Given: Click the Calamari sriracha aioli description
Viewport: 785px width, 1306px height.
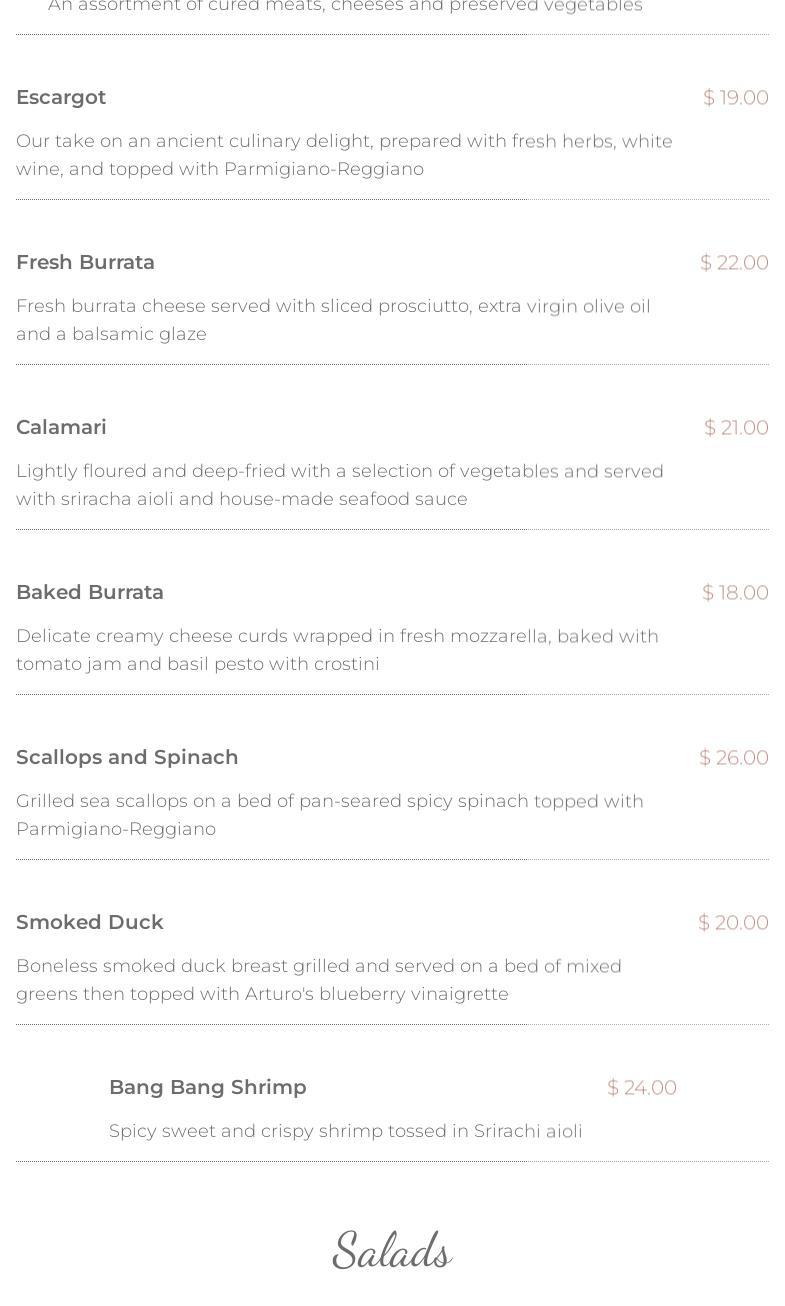Looking at the screenshot, I should coord(340,485).
